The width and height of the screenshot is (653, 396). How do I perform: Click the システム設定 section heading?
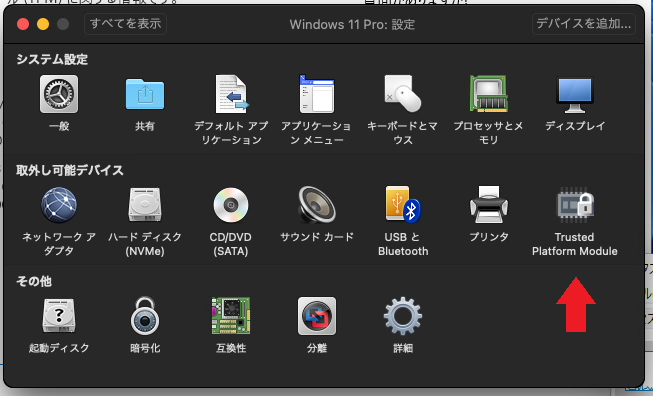[52, 59]
